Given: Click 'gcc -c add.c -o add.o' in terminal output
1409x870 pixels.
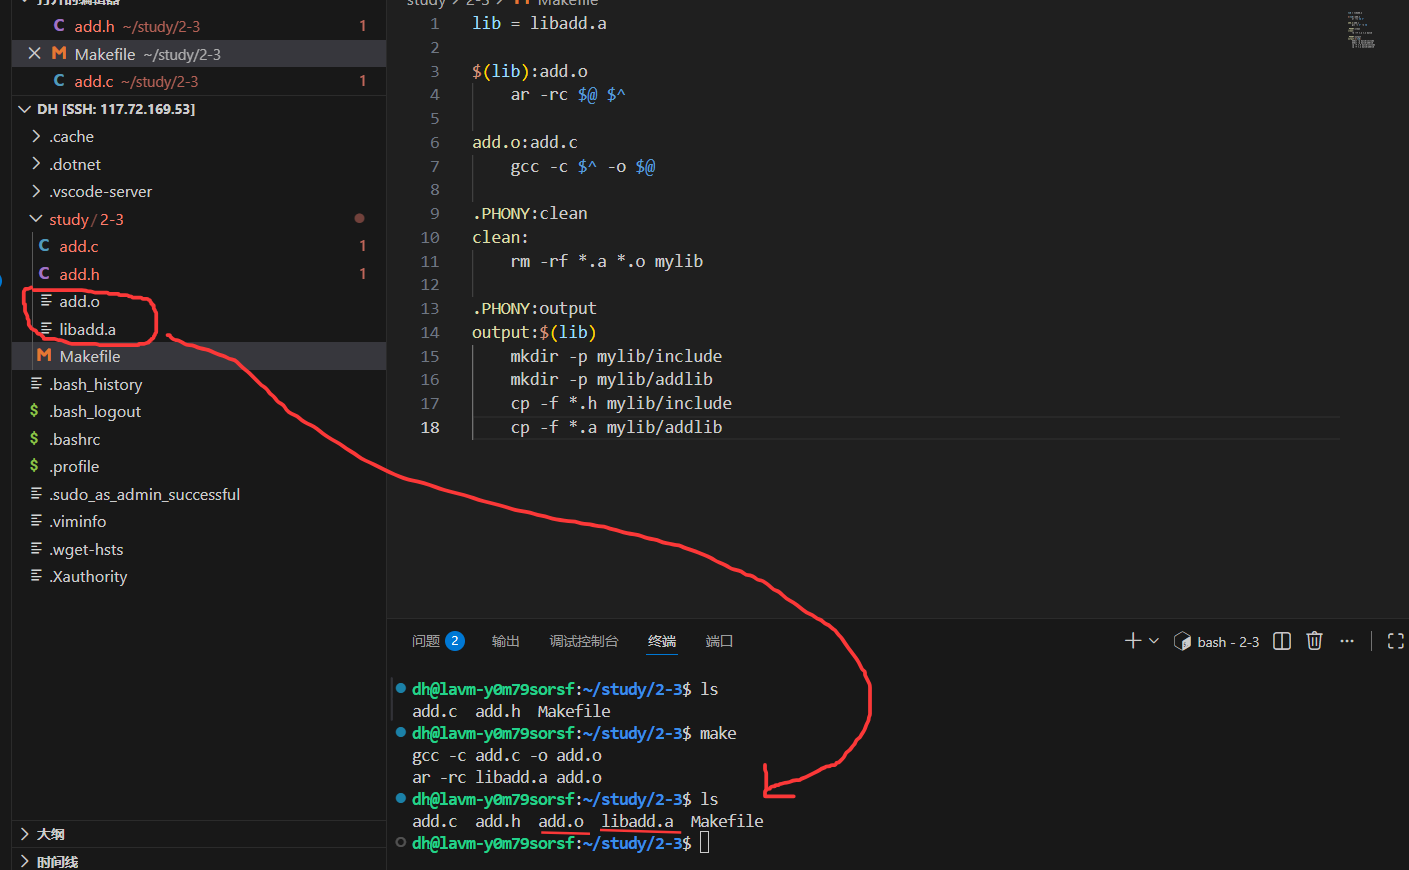Looking at the screenshot, I should (507, 755).
